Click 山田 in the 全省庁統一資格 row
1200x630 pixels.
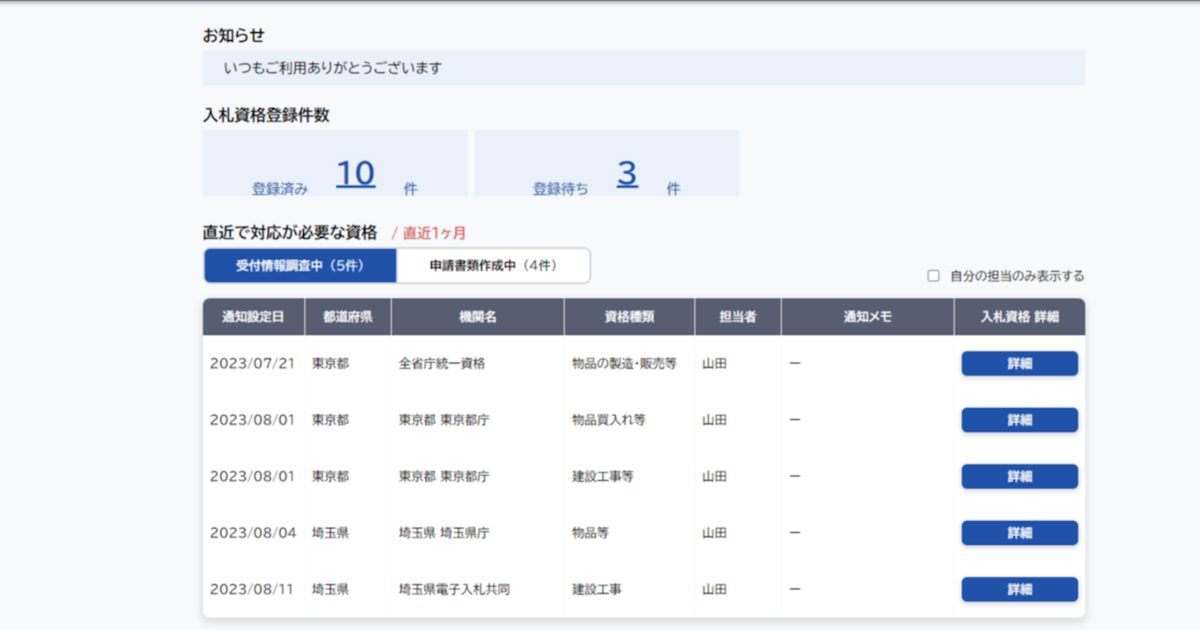pos(714,364)
